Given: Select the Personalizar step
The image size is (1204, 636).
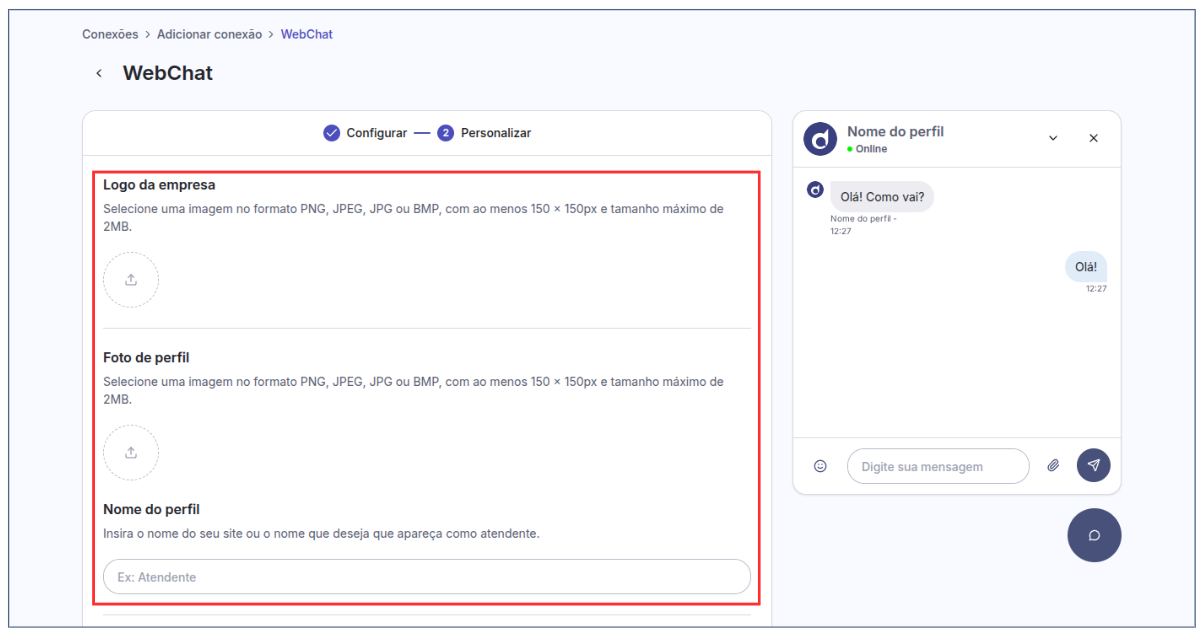Looking at the screenshot, I should 485,133.
